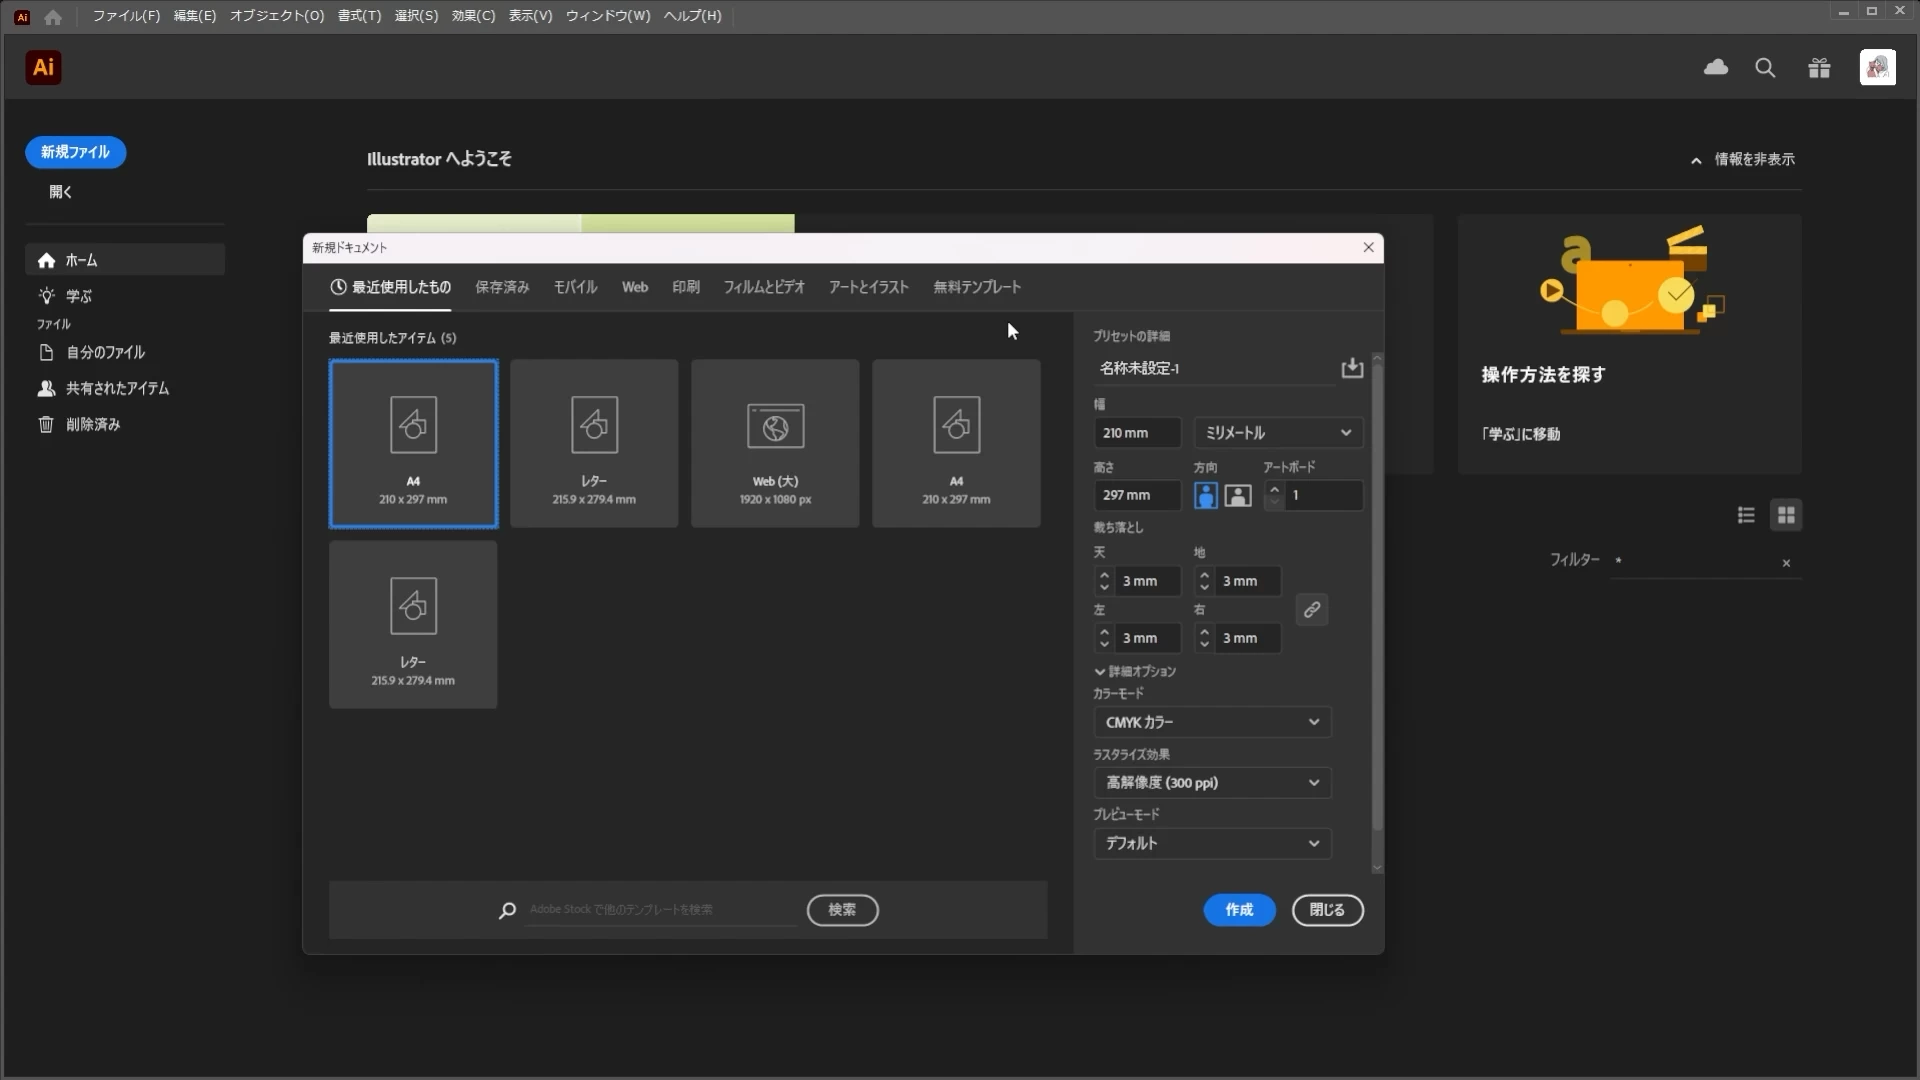Click the height field showing 297 mm
Viewport: 1920px width, 1080px height.
pos(1137,495)
